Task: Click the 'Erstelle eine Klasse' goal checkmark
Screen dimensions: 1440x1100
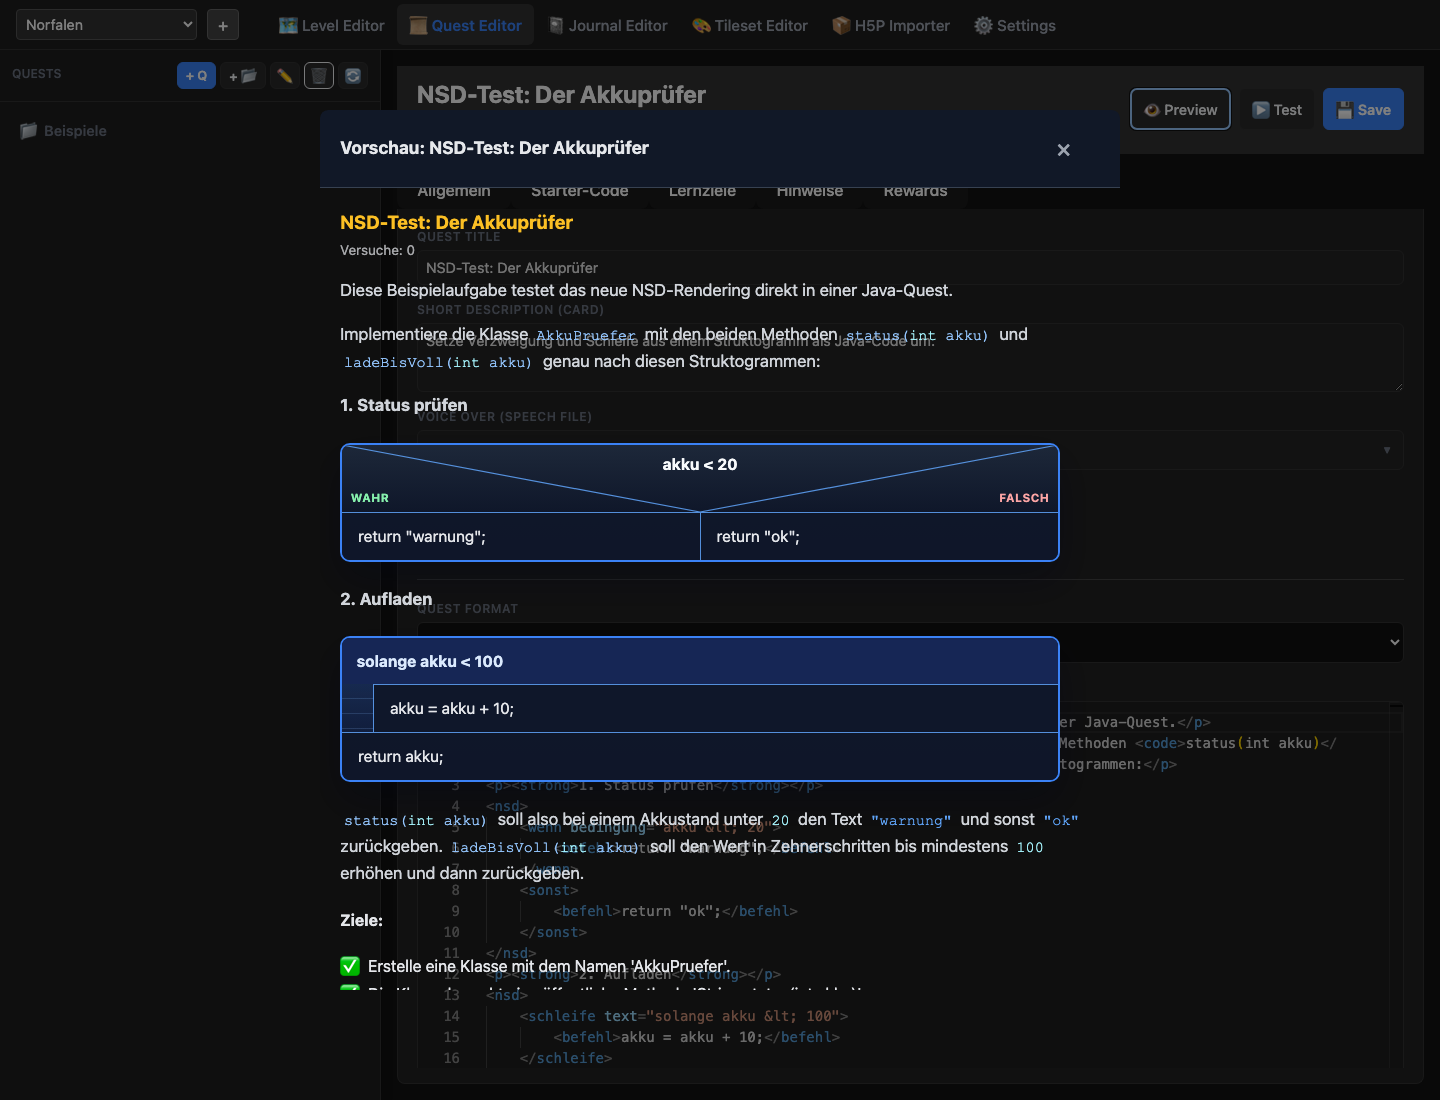Action: coord(350,966)
